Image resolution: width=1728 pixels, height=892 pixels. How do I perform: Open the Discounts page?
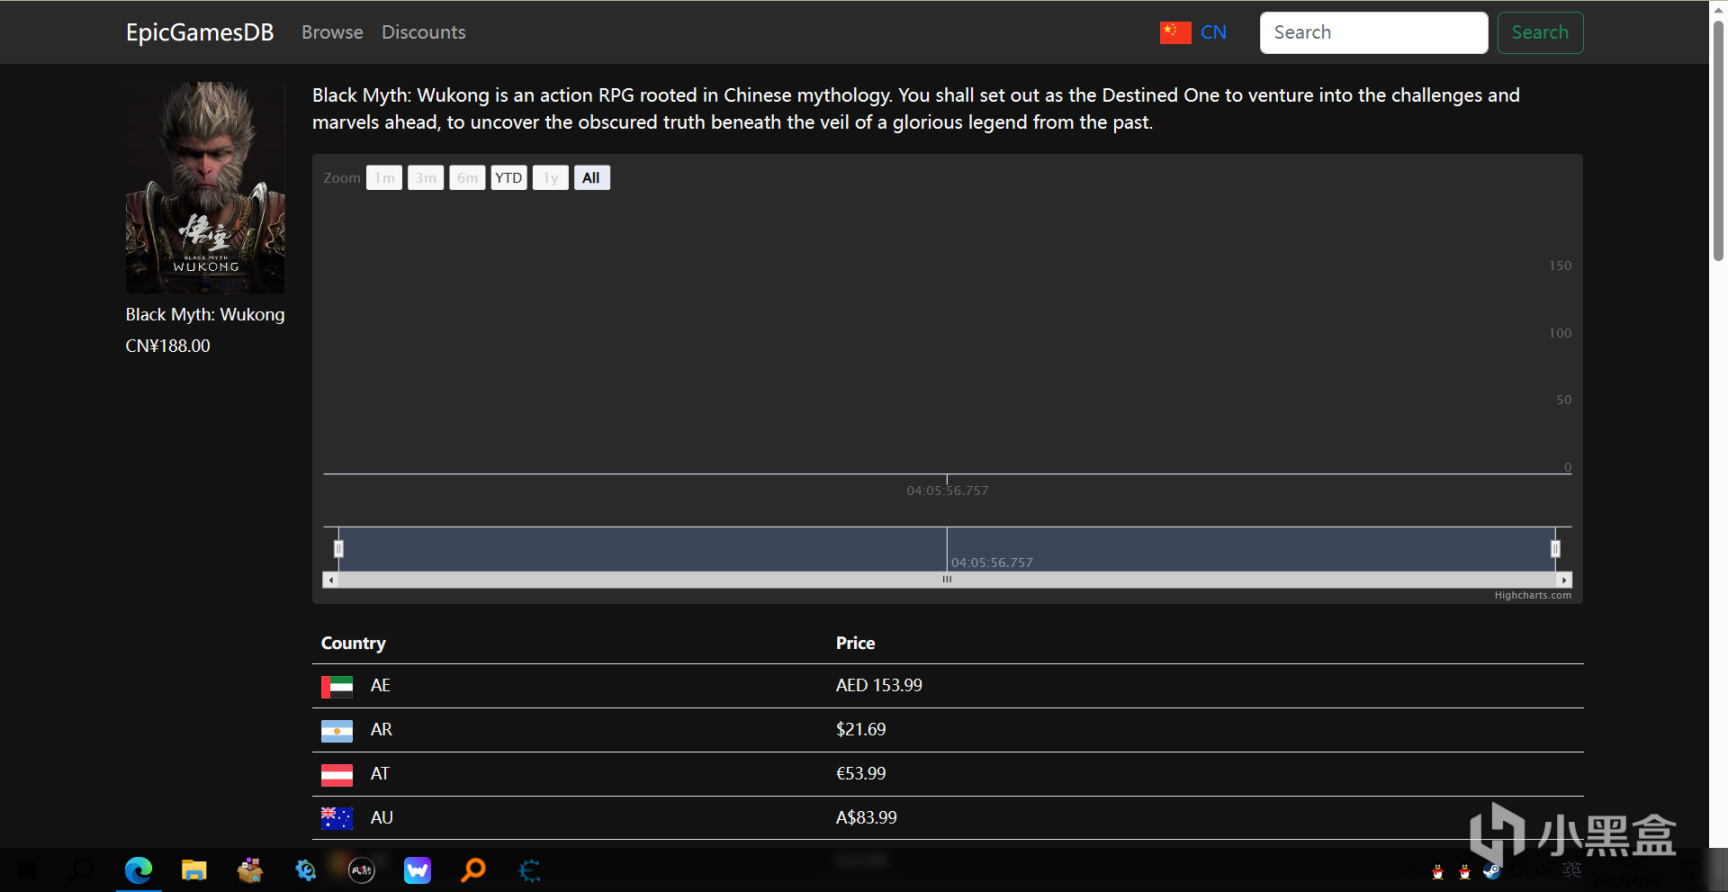tap(424, 32)
